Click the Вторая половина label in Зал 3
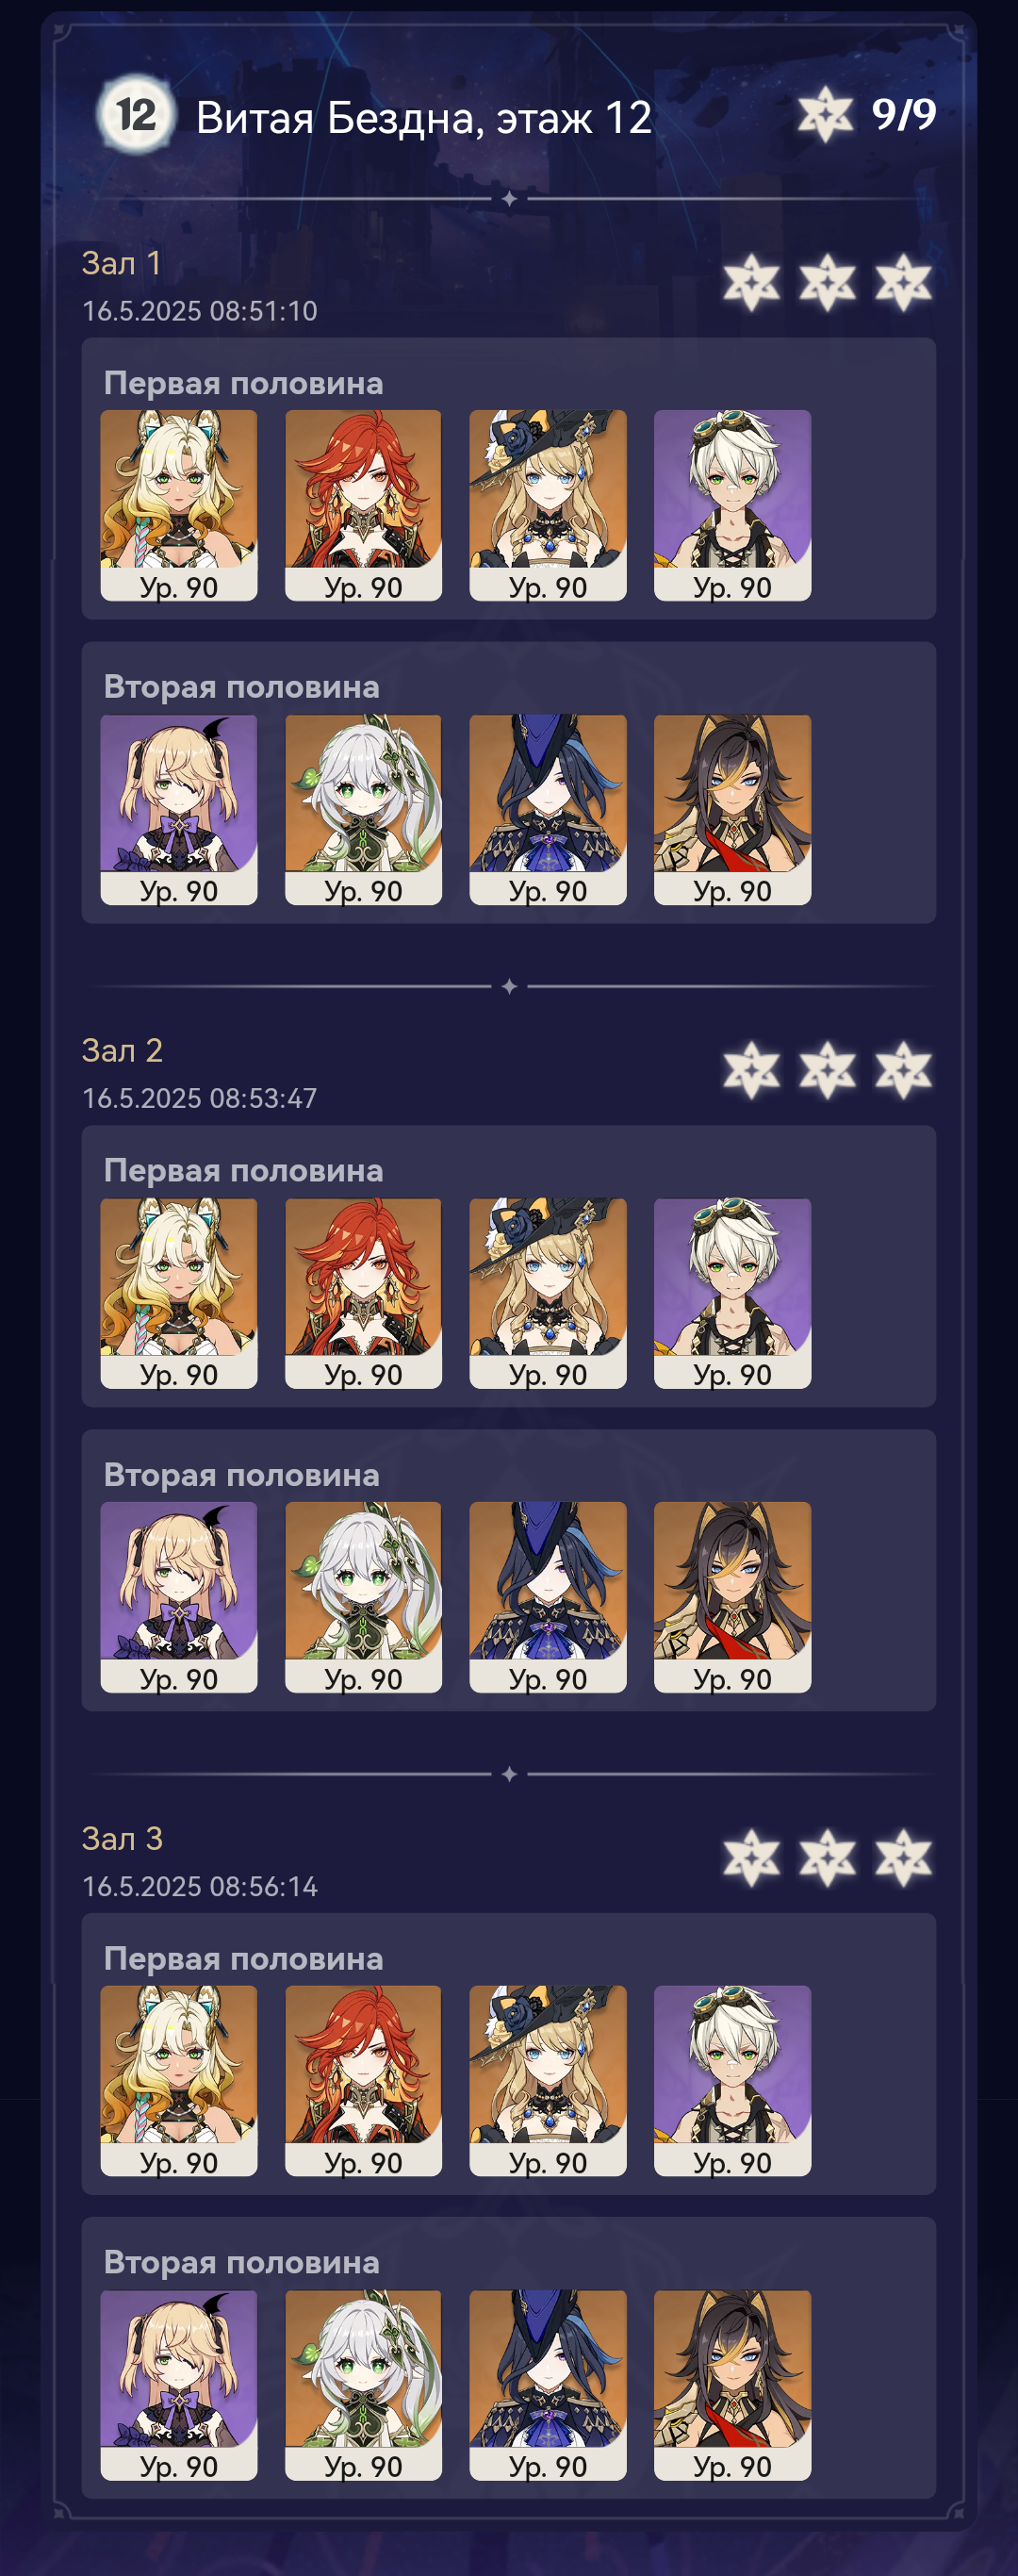This screenshot has width=1018, height=2576. coord(242,2262)
